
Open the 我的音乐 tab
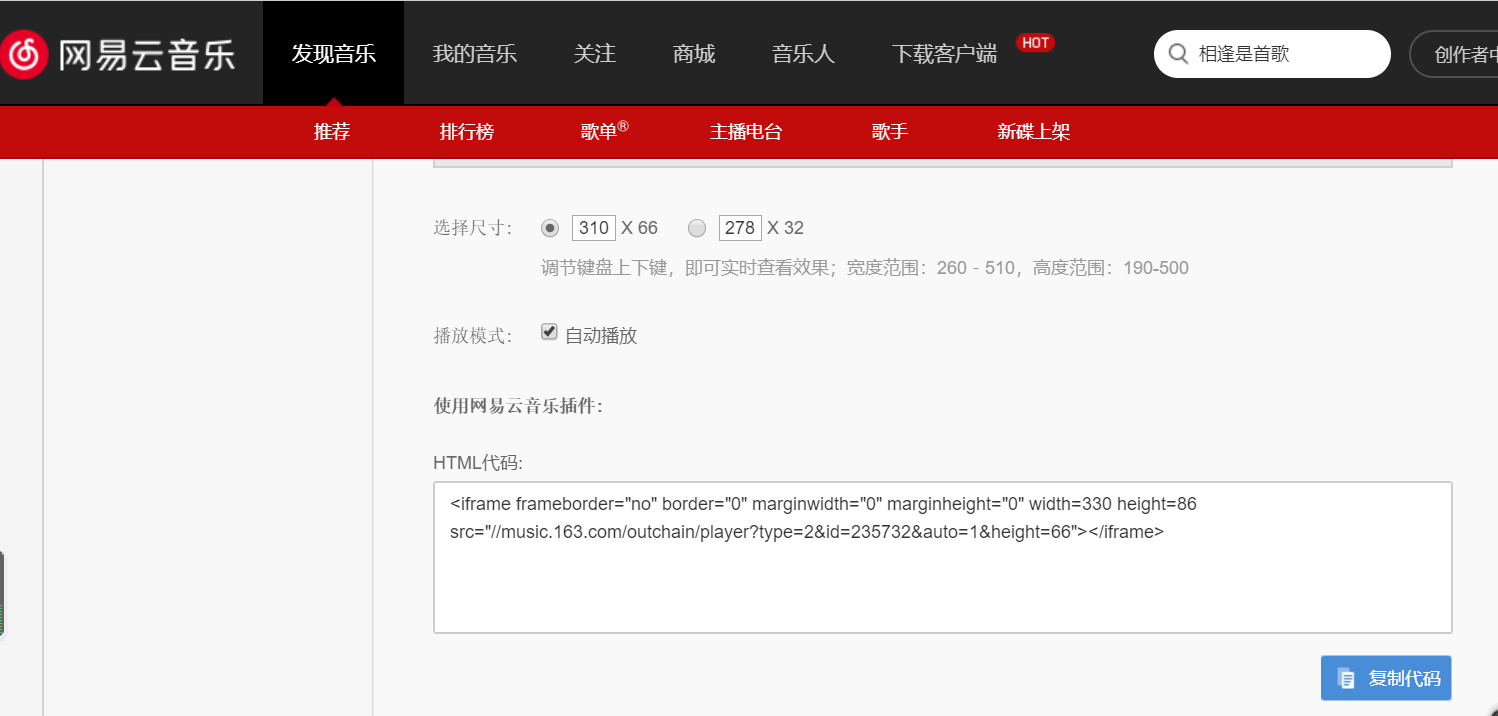[x=475, y=53]
